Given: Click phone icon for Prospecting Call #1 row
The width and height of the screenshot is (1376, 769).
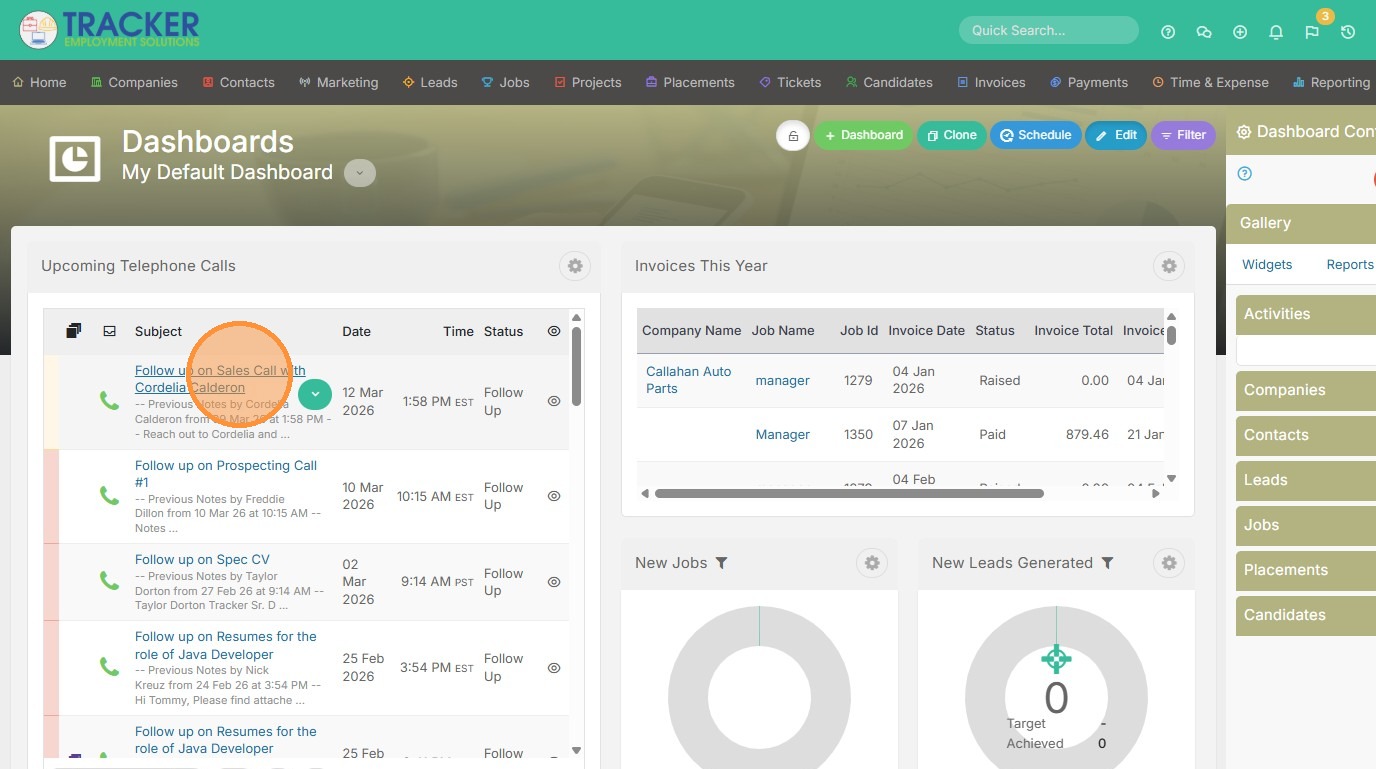Looking at the screenshot, I should [x=109, y=496].
